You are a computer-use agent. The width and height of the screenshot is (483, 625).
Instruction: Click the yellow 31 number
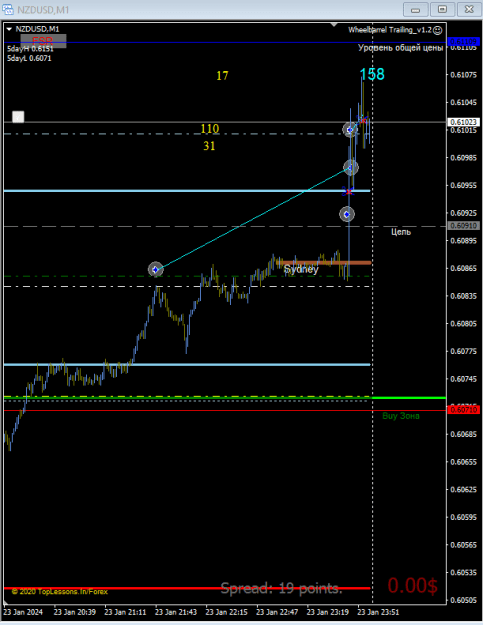209,146
